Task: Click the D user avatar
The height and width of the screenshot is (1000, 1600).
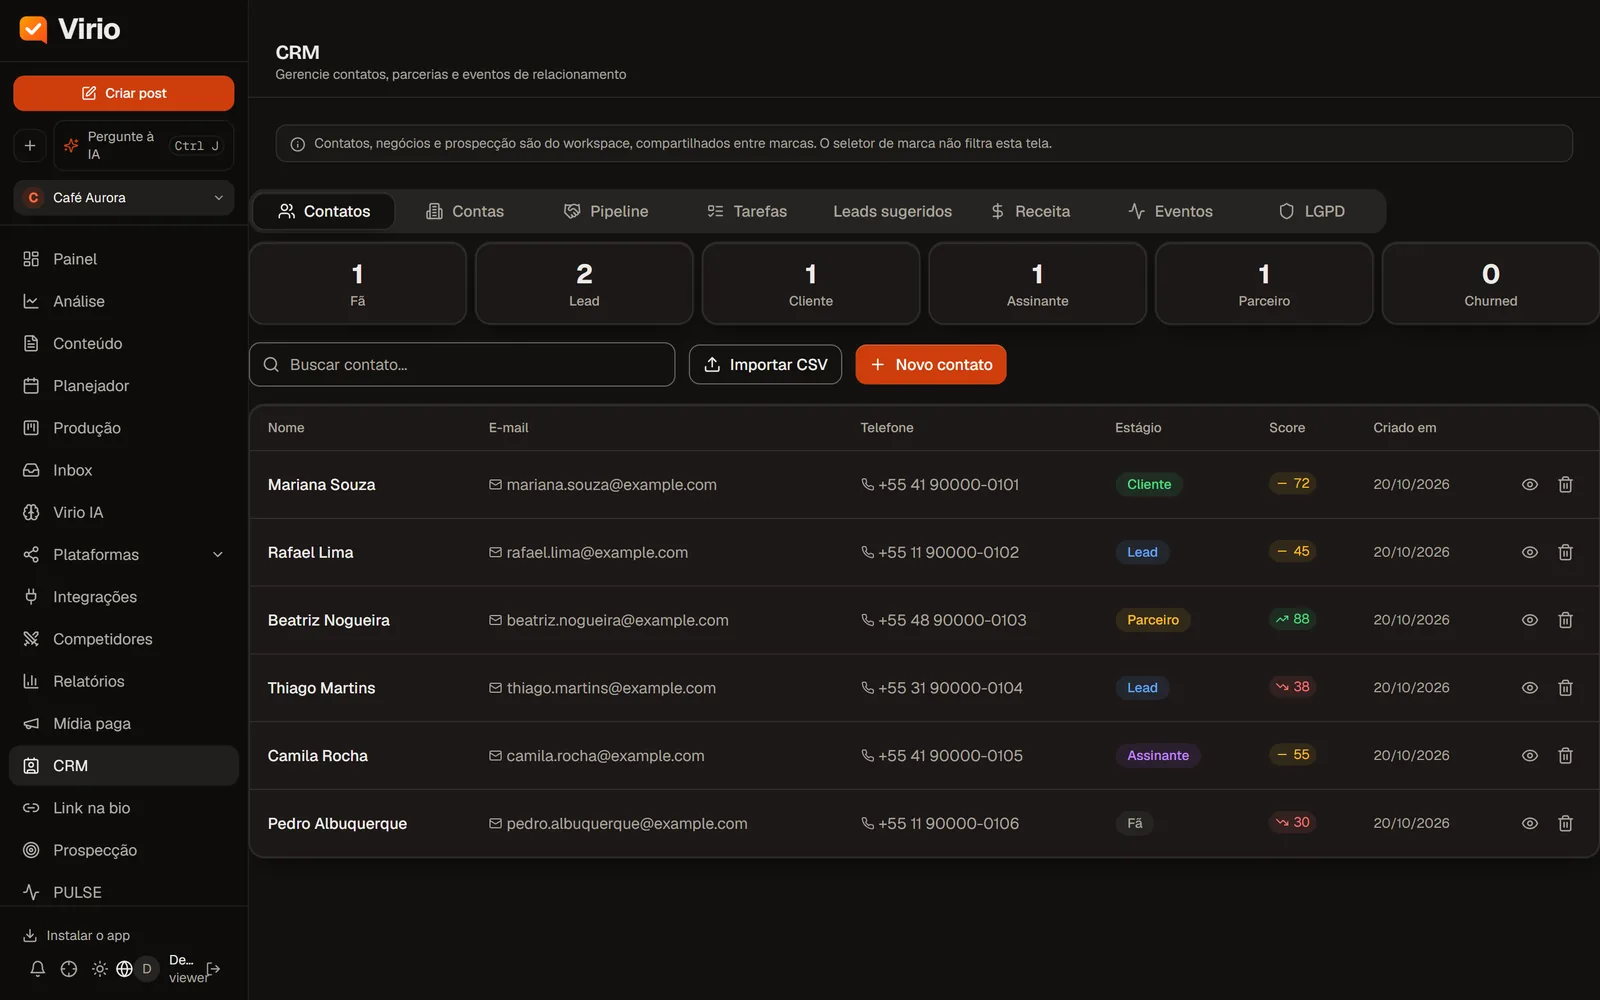Action: tap(147, 969)
